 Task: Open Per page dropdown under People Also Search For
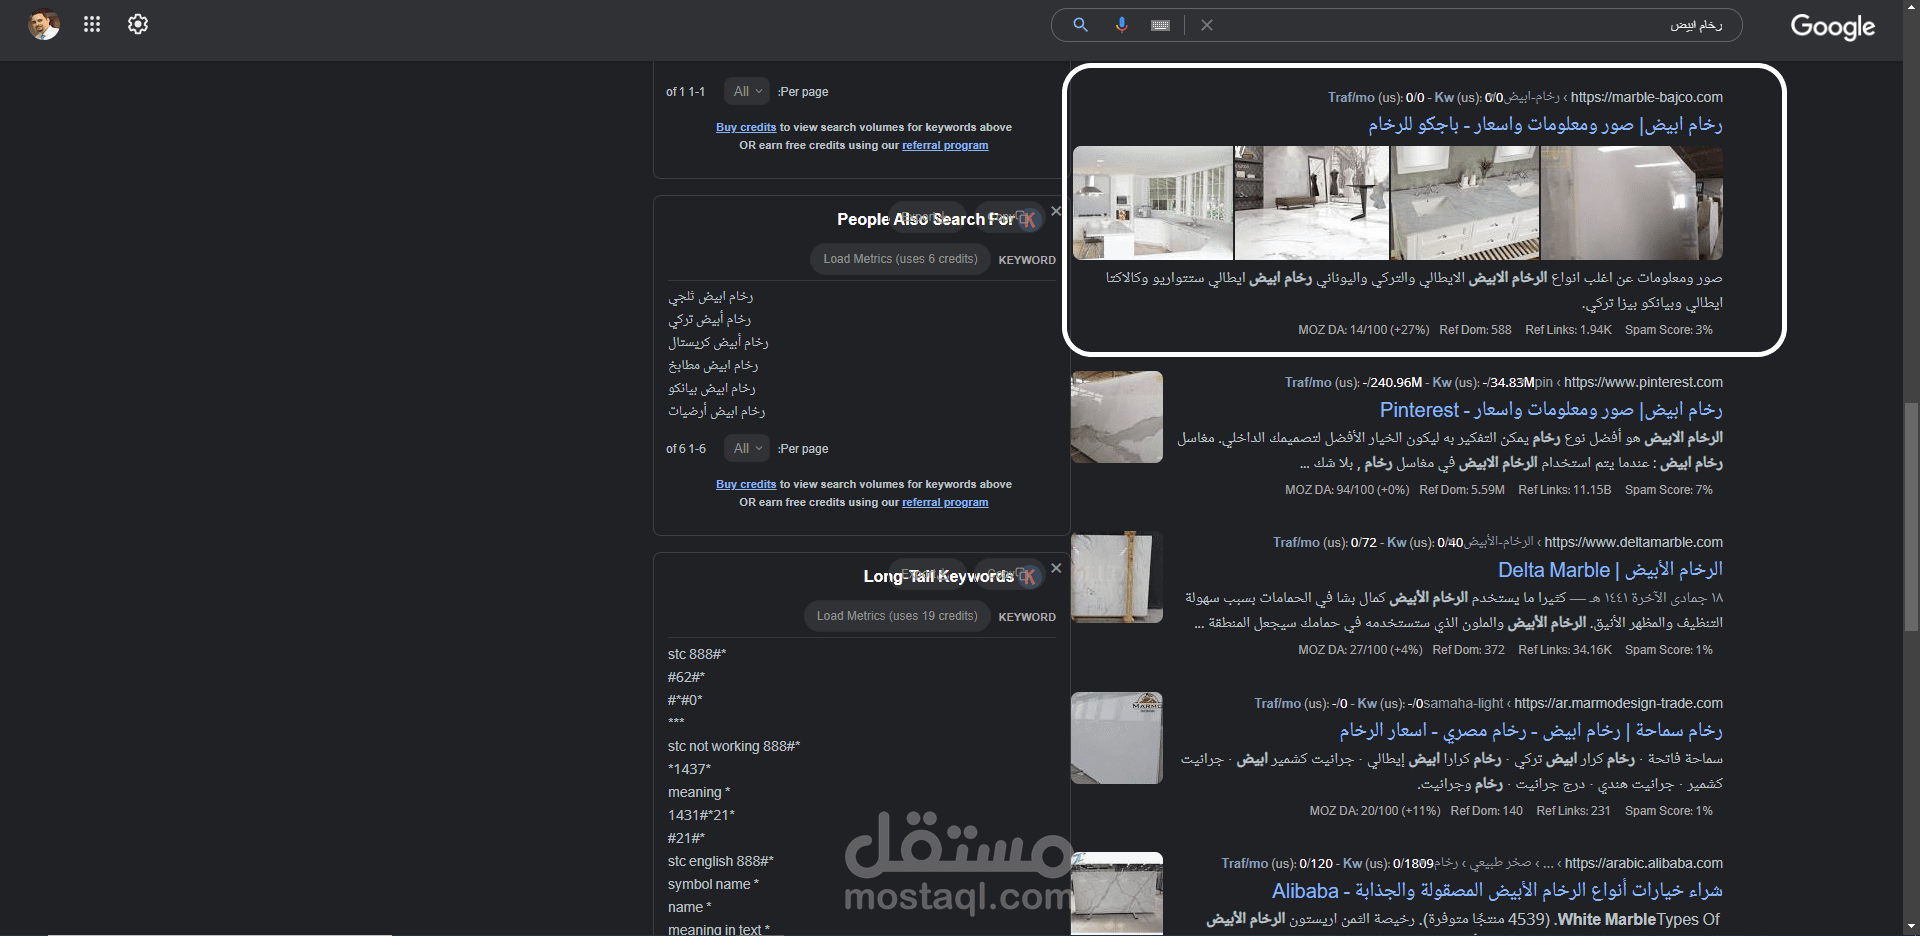(x=746, y=448)
